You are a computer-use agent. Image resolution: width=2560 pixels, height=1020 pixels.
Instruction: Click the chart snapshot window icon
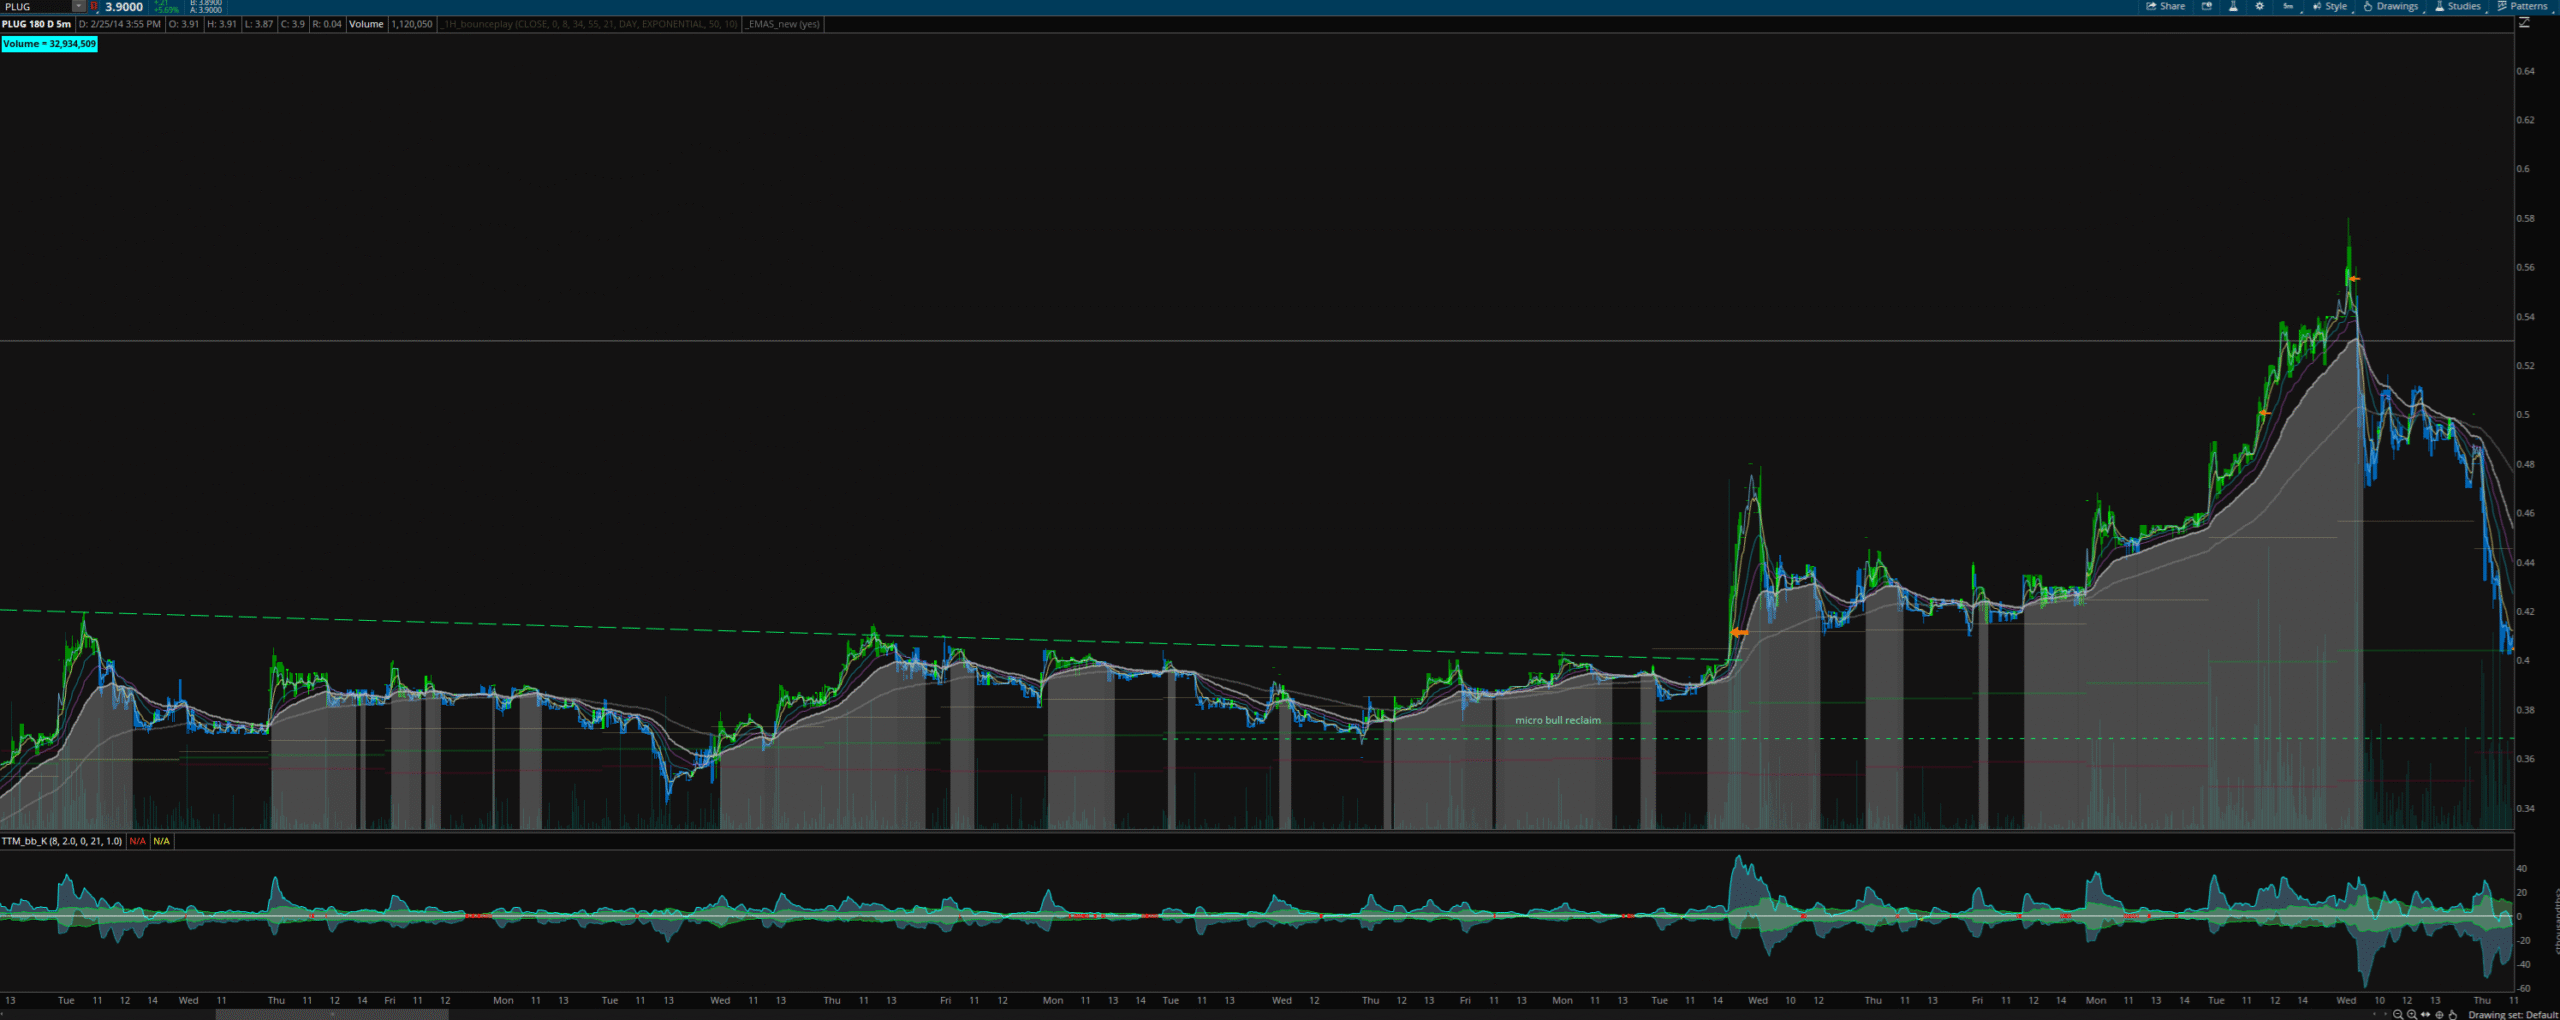(2207, 6)
